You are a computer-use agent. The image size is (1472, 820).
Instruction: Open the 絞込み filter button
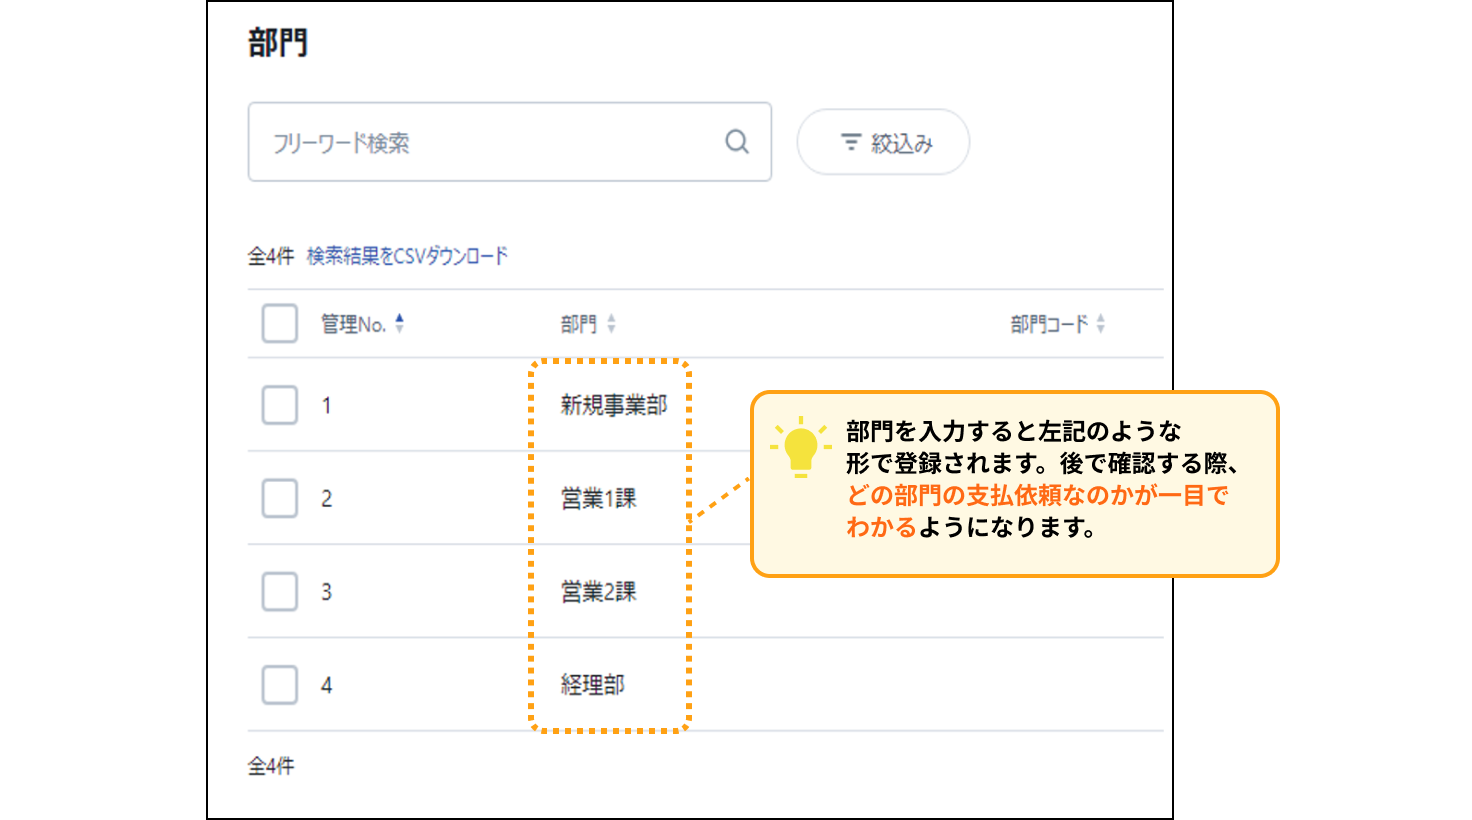click(x=883, y=143)
